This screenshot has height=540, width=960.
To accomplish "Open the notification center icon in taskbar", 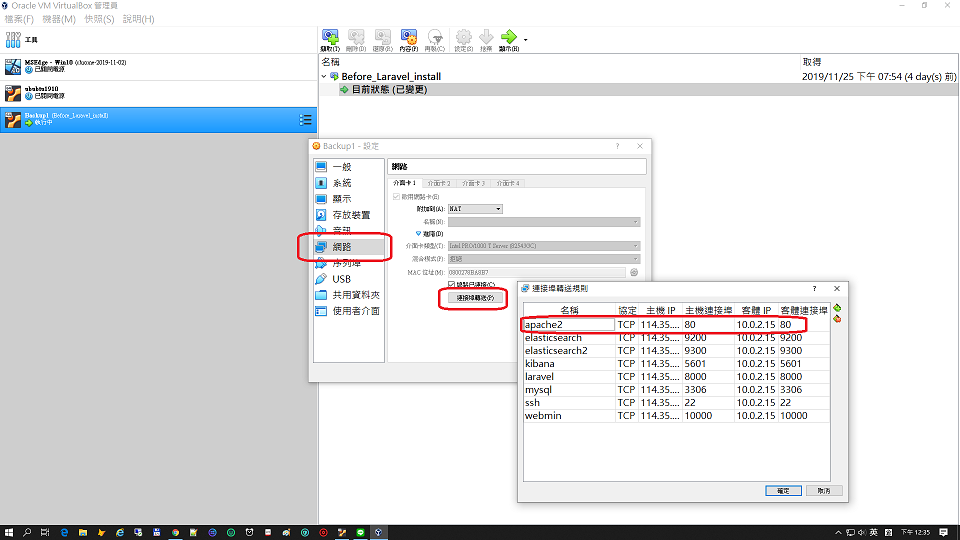I will (943, 533).
